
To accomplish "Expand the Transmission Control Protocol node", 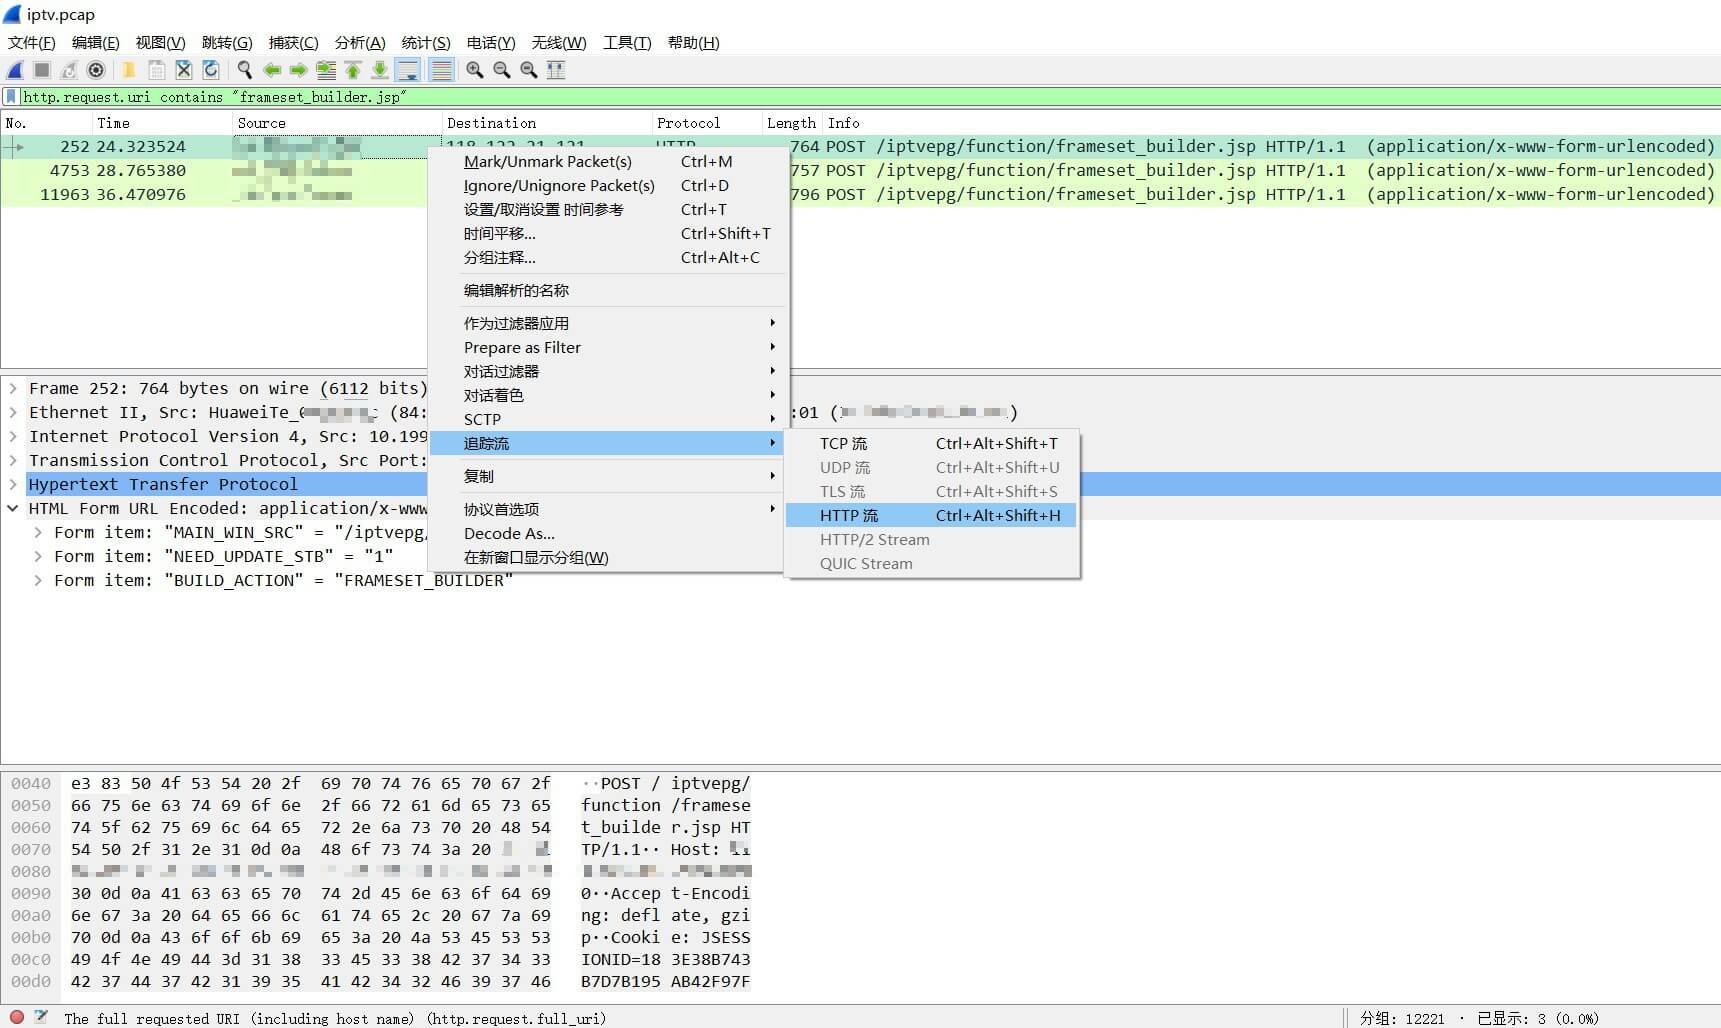I will click(13, 460).
